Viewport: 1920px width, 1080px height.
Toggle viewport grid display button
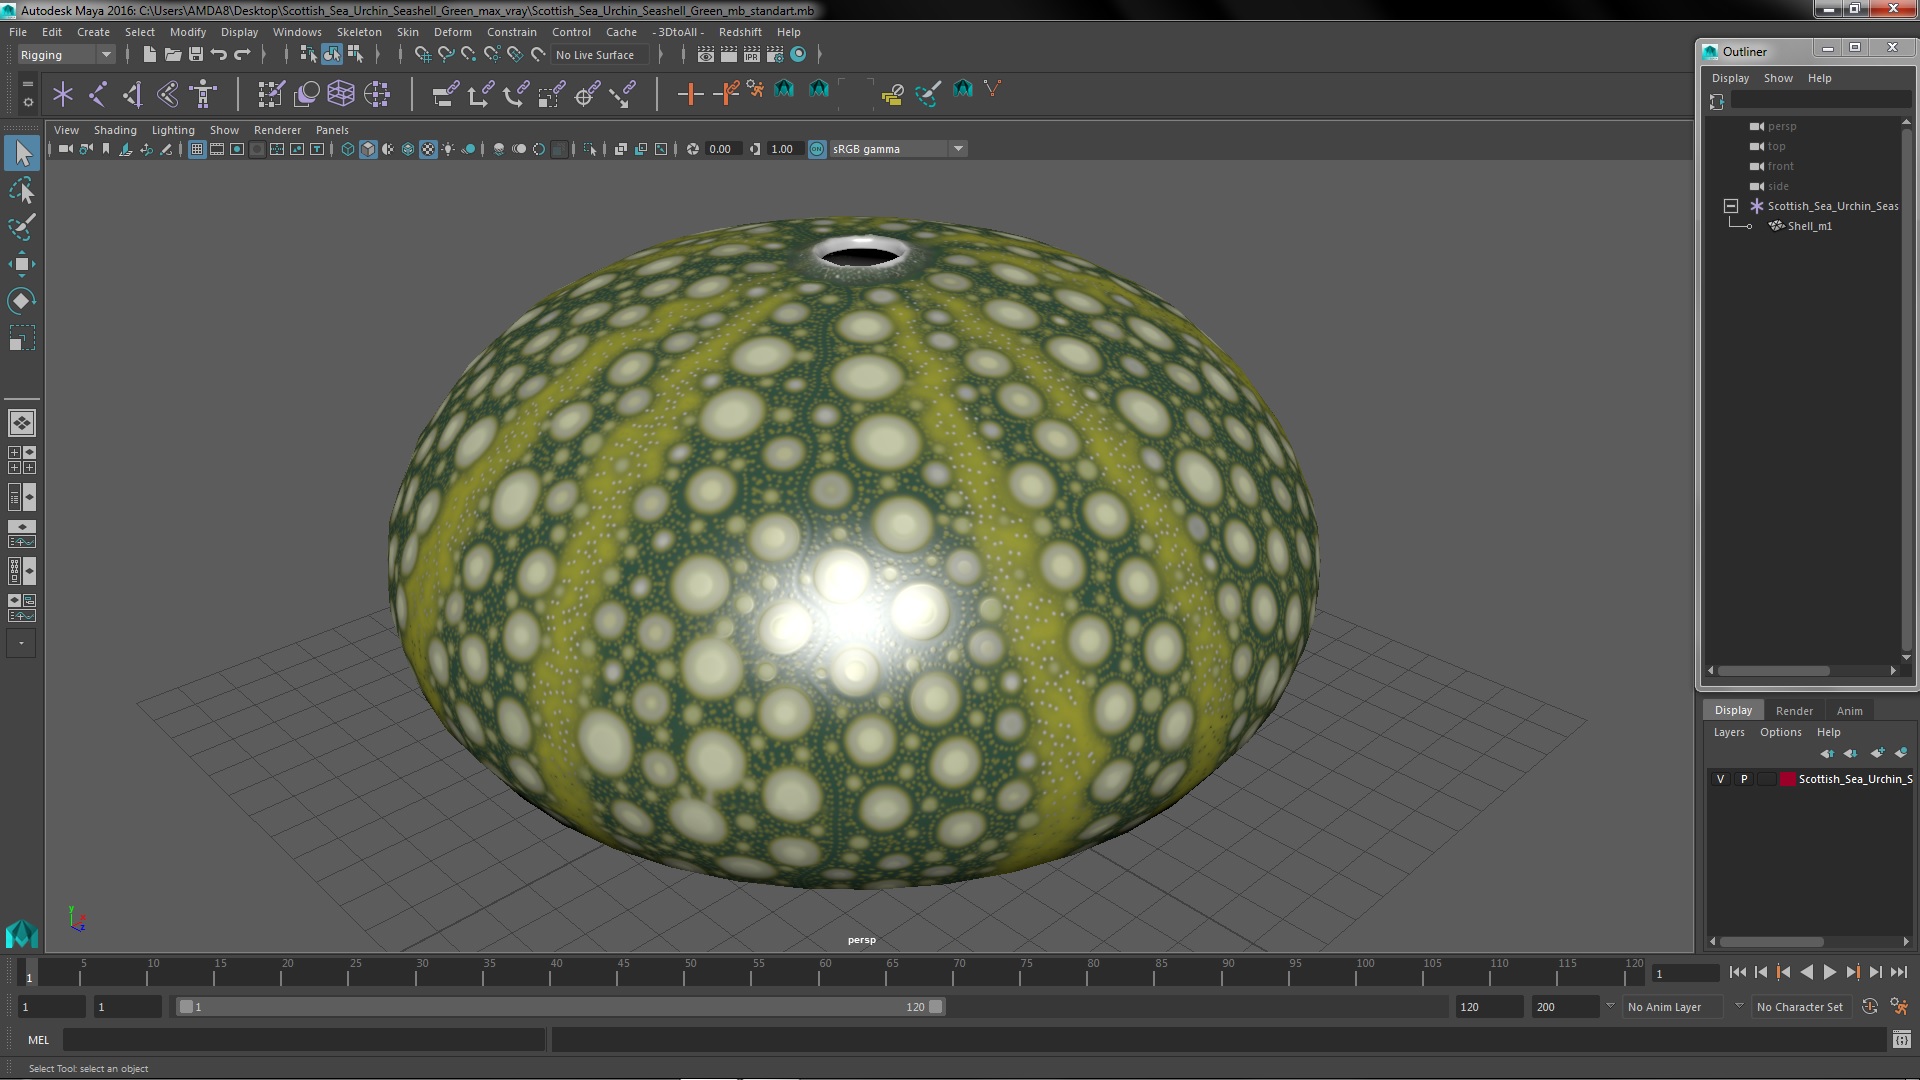[197, 149]
